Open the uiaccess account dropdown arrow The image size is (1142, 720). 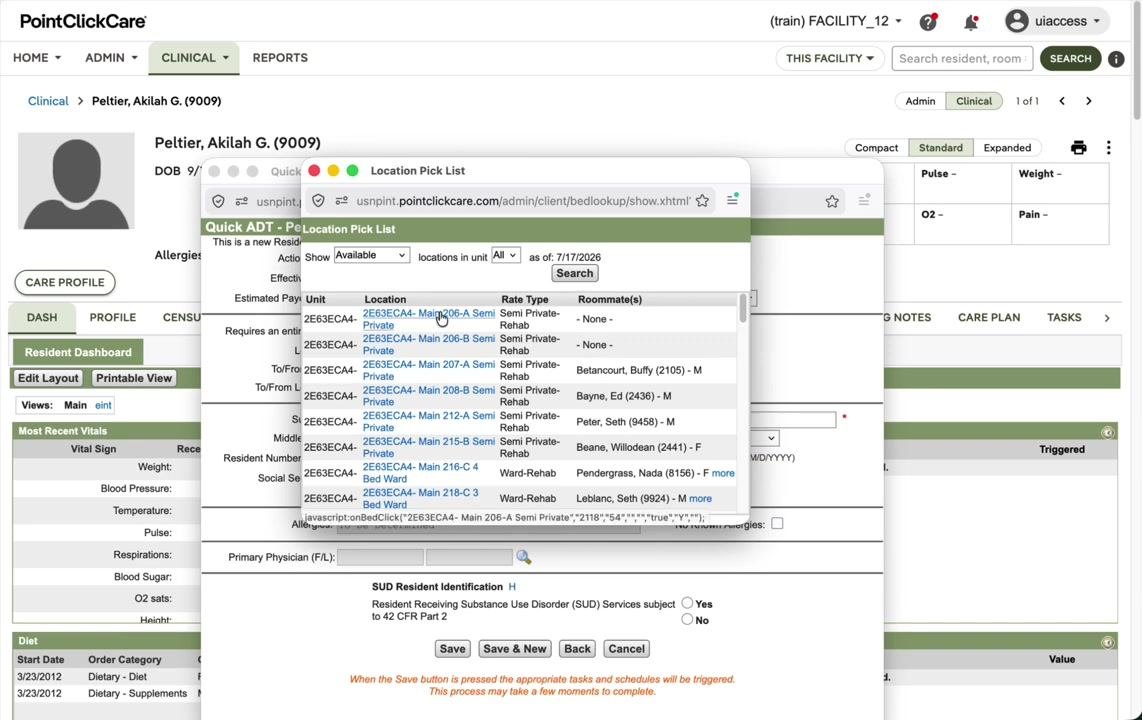coord(1097,21)
